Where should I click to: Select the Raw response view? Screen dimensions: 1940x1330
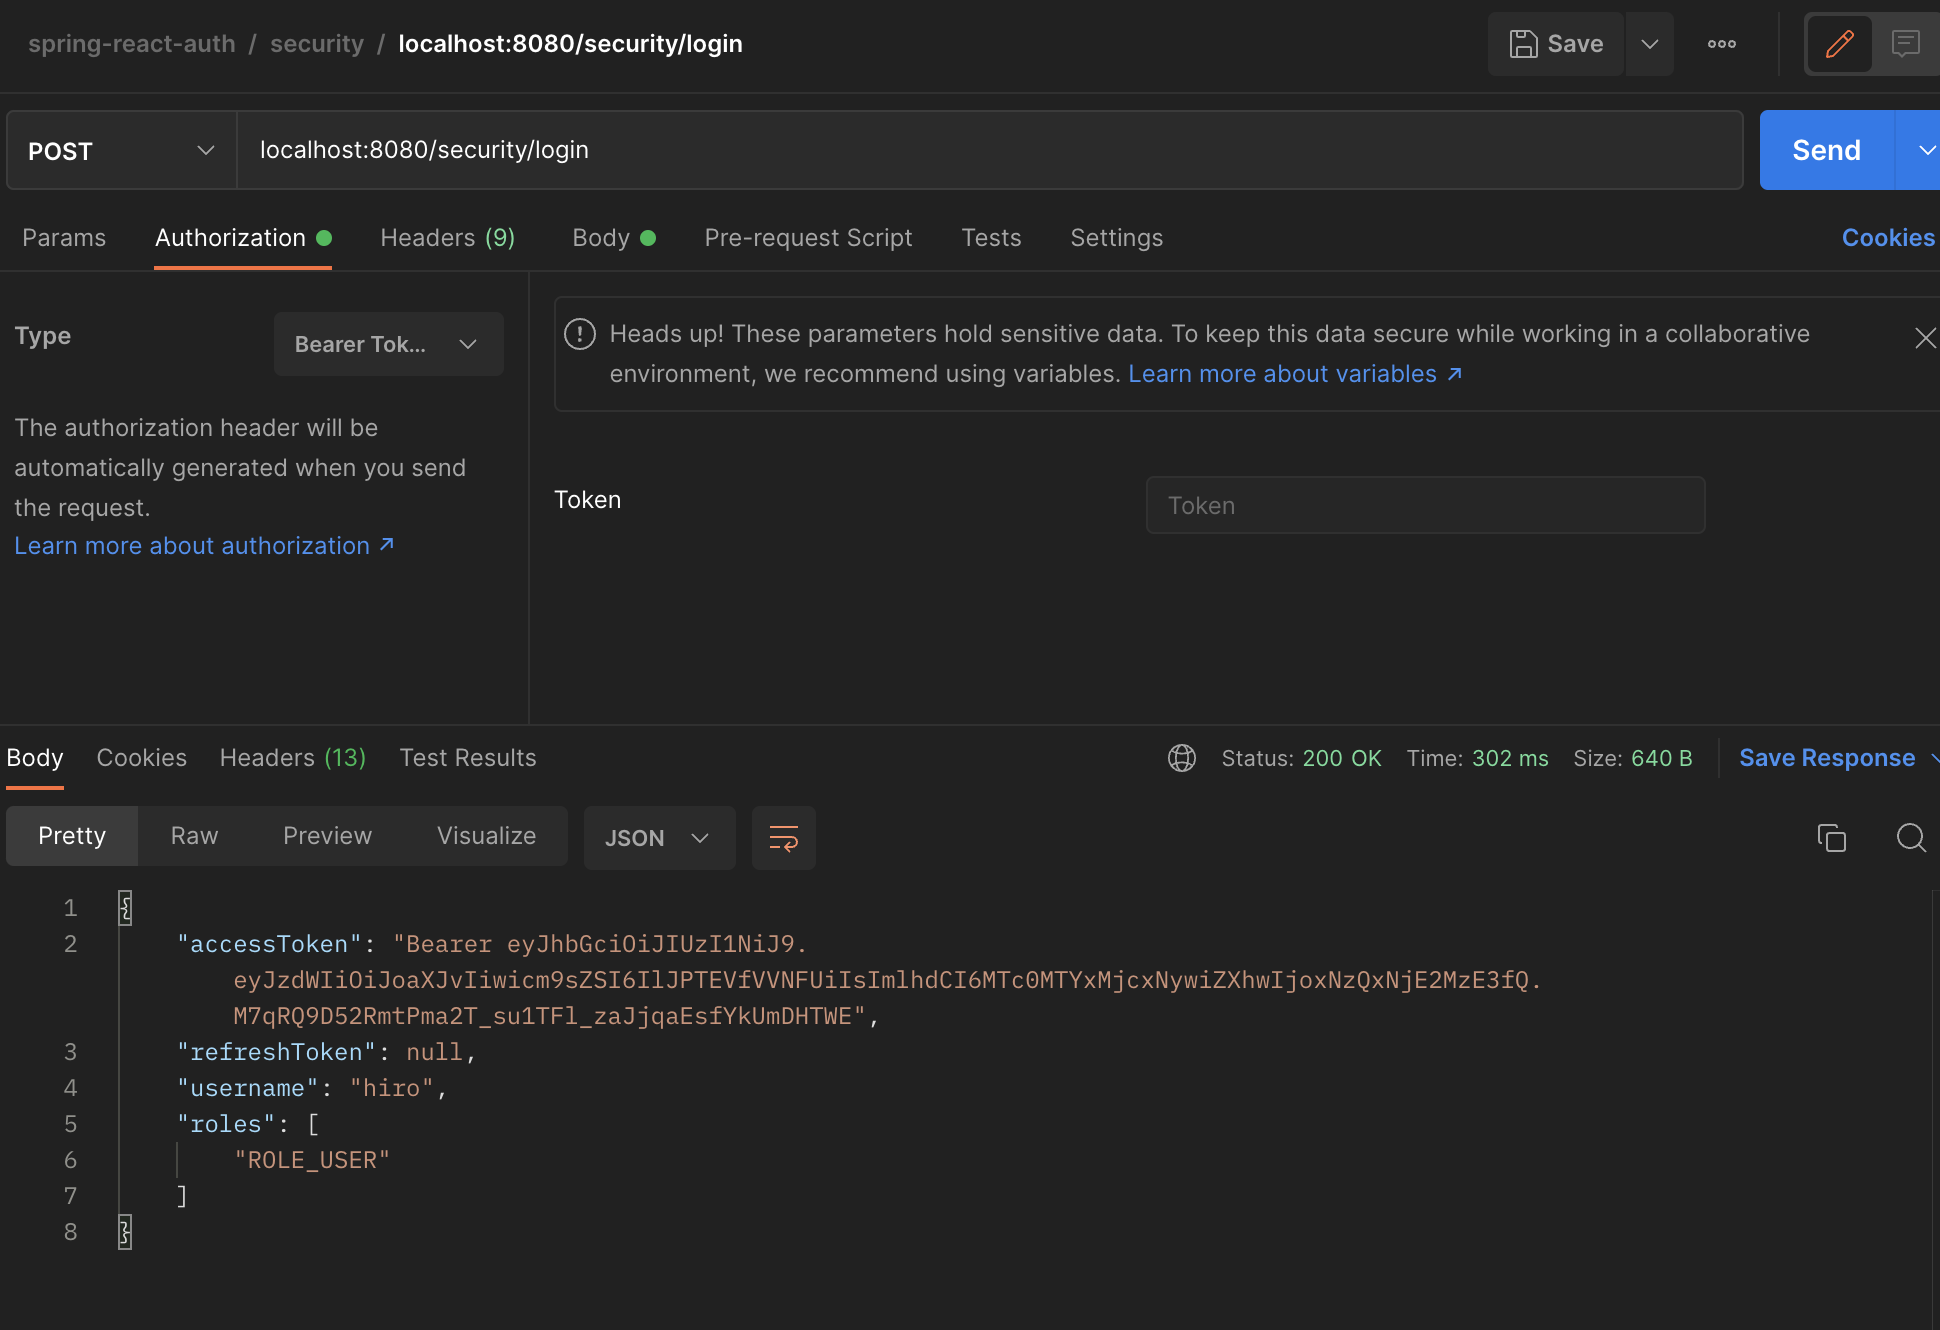(194, 836)
